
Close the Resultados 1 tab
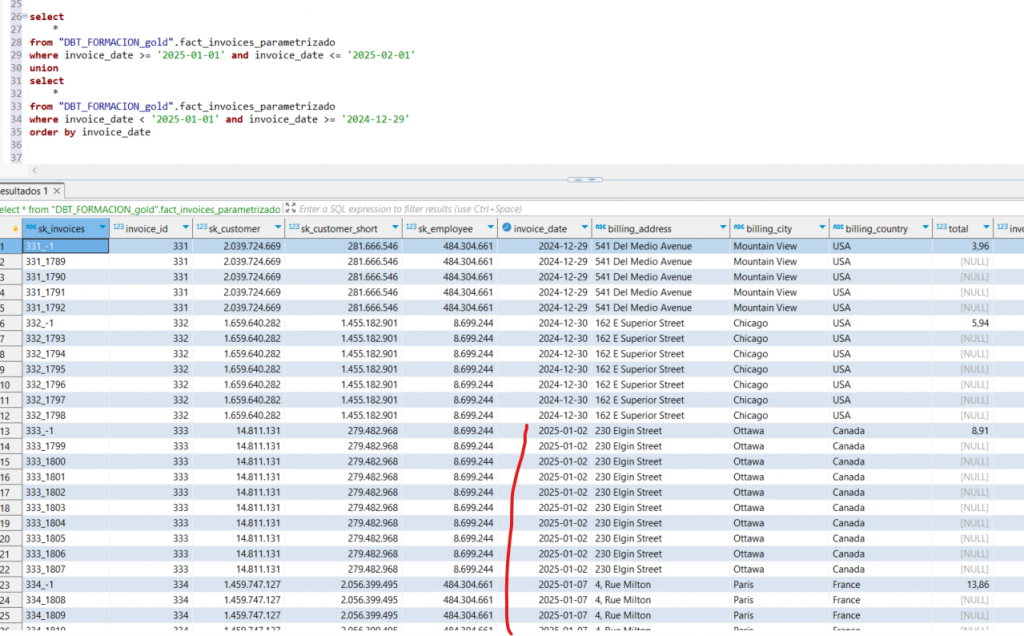pos(59,191)
